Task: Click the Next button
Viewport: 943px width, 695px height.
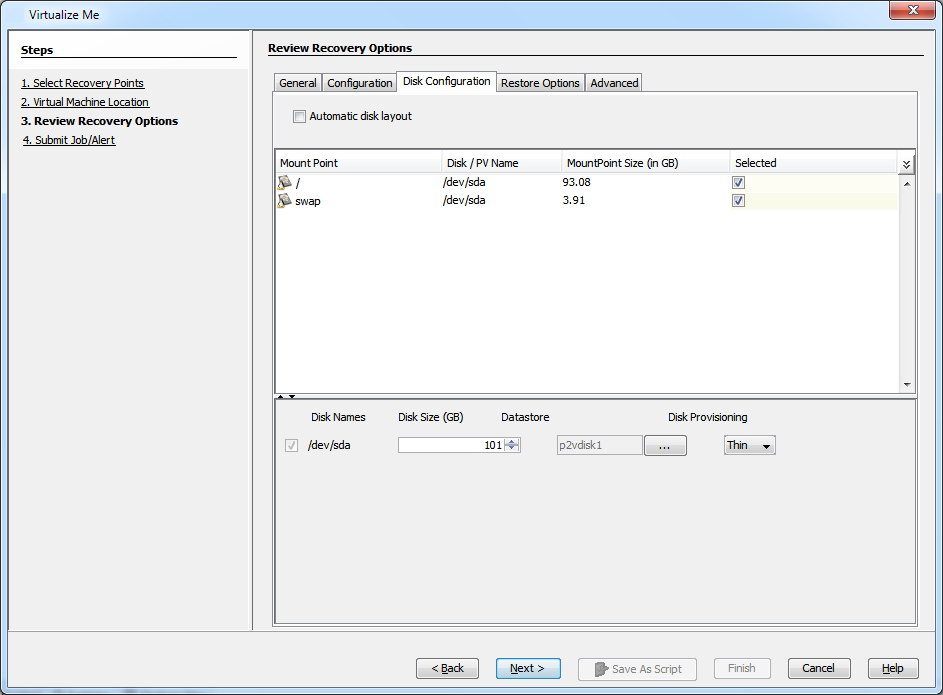Action: tap(527, 668)
